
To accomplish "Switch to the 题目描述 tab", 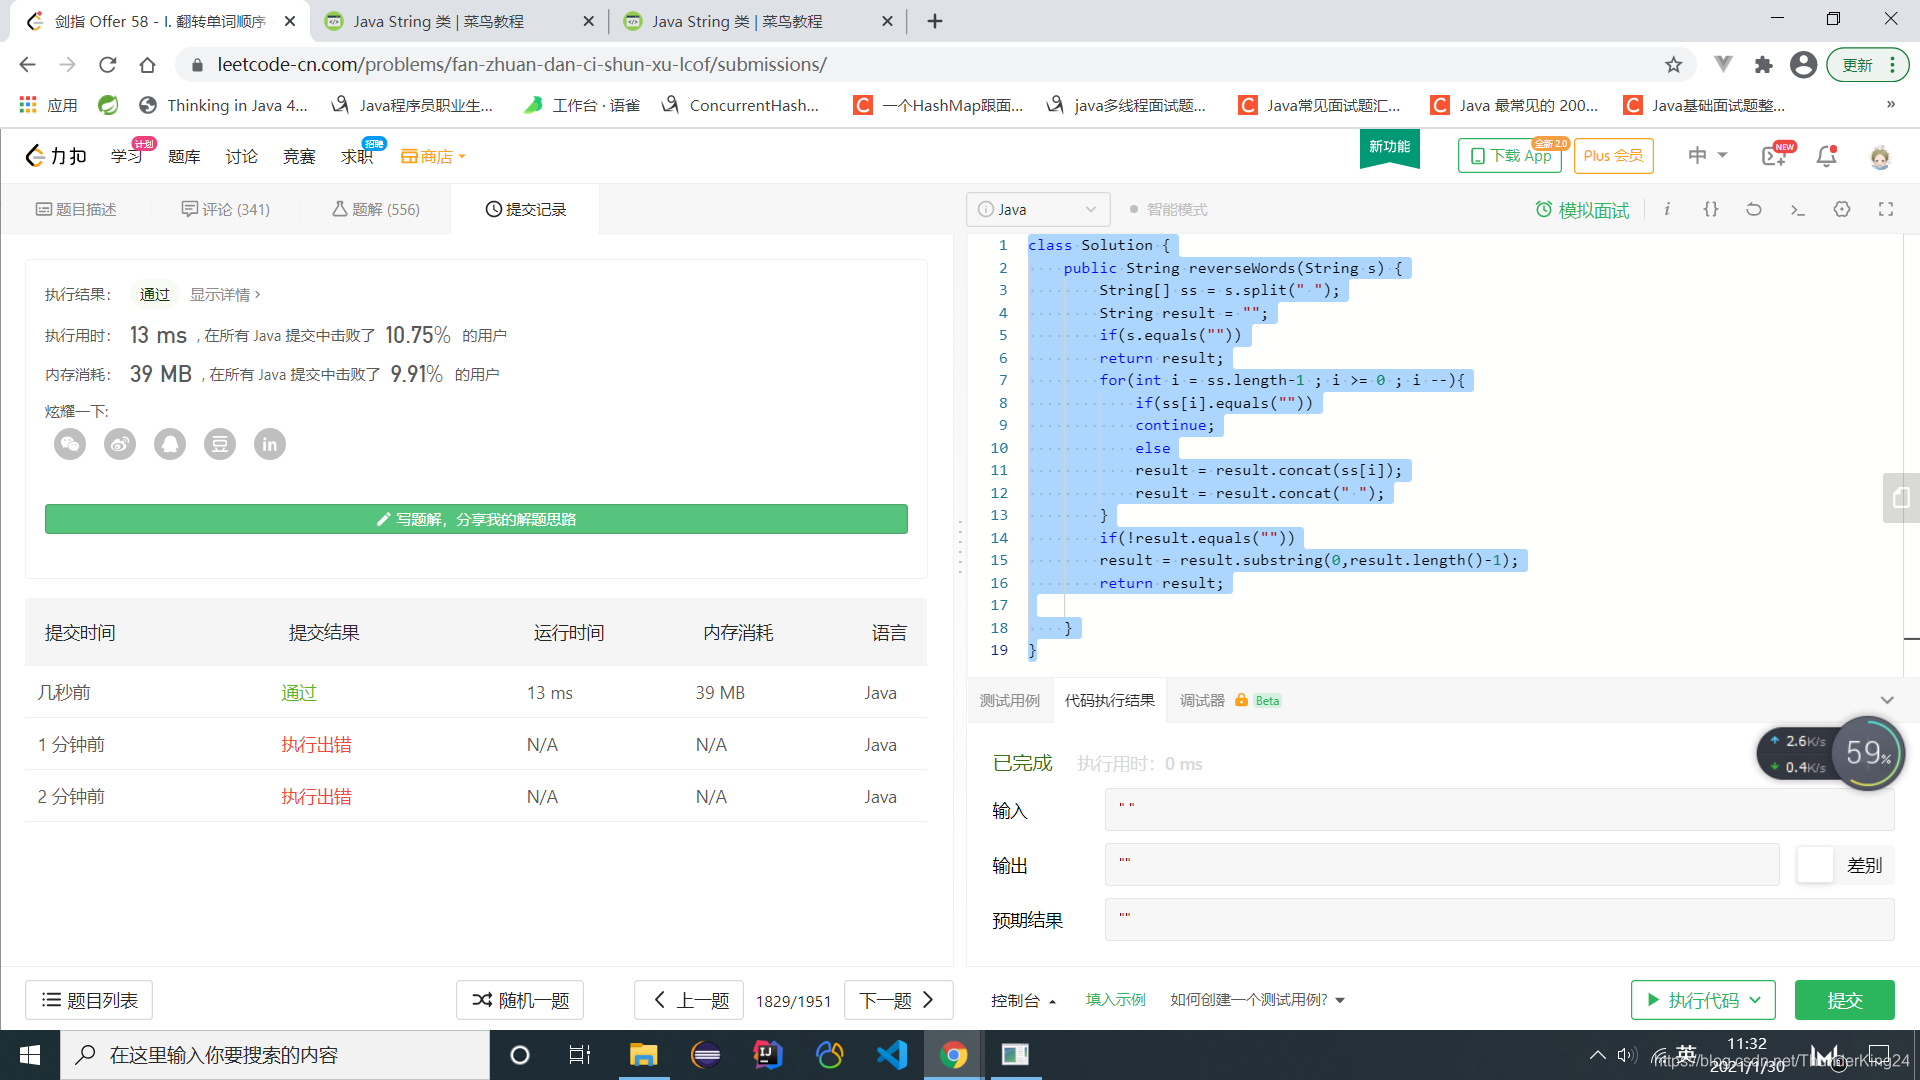I will pyautogui.click(x=76, y=209).
